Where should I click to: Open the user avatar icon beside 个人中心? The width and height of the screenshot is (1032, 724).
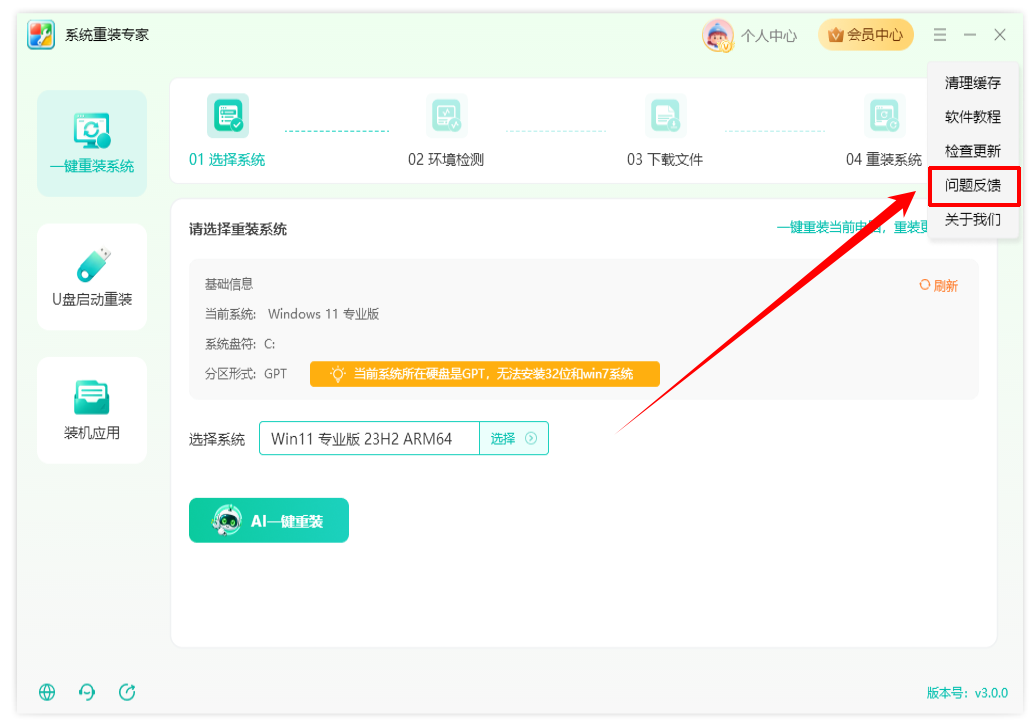[x=717, y=36]
